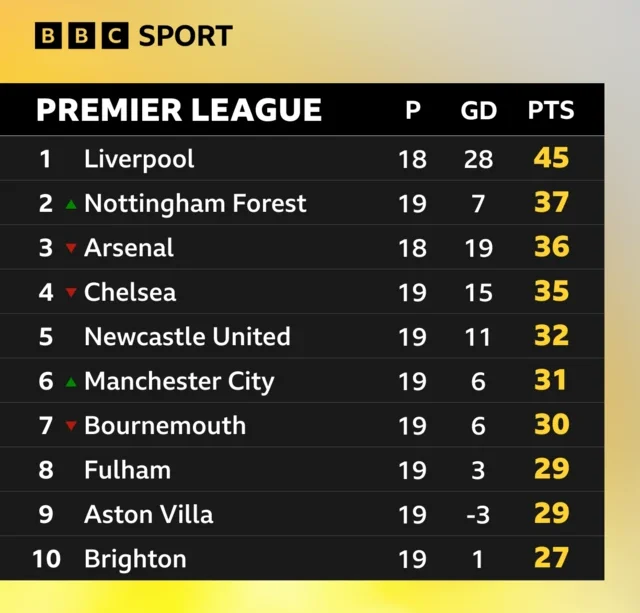Click the P column header

[x=413, y=110]
